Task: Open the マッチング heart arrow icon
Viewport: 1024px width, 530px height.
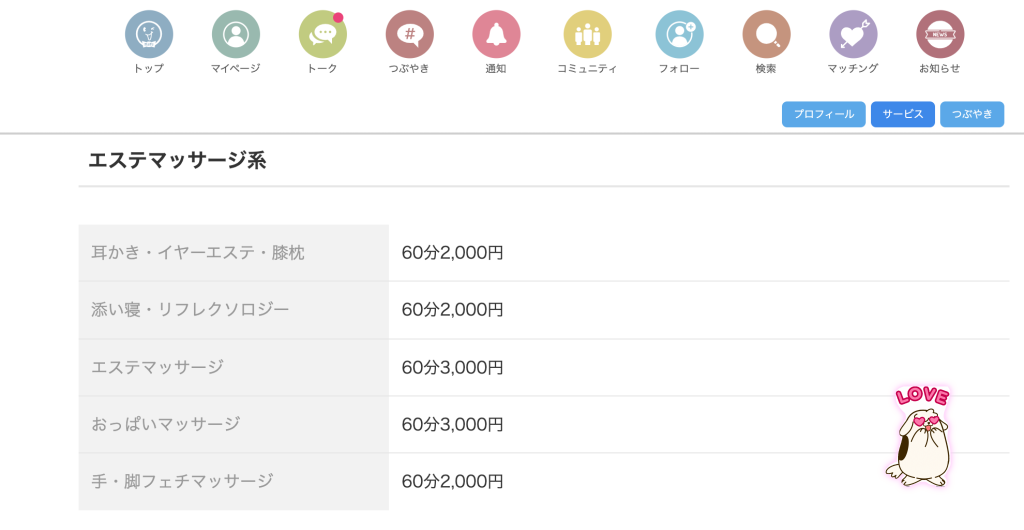Action: [x=853, y=35]
